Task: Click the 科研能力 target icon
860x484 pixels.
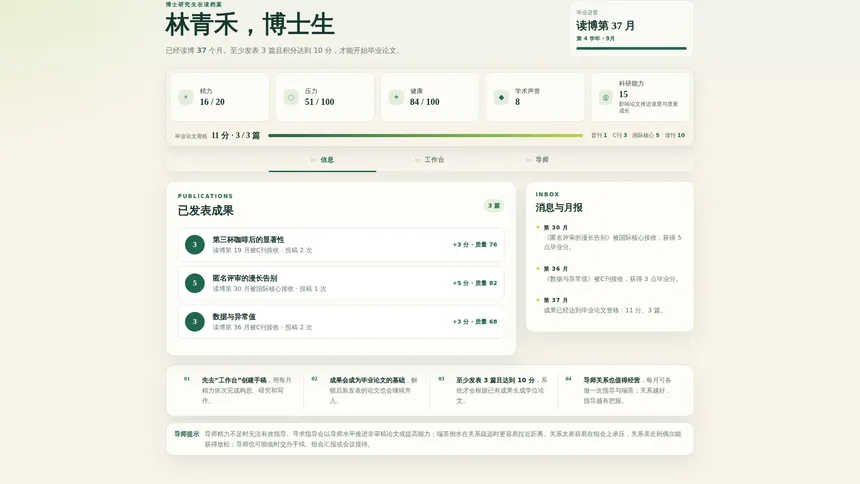Action: [606, 97]
